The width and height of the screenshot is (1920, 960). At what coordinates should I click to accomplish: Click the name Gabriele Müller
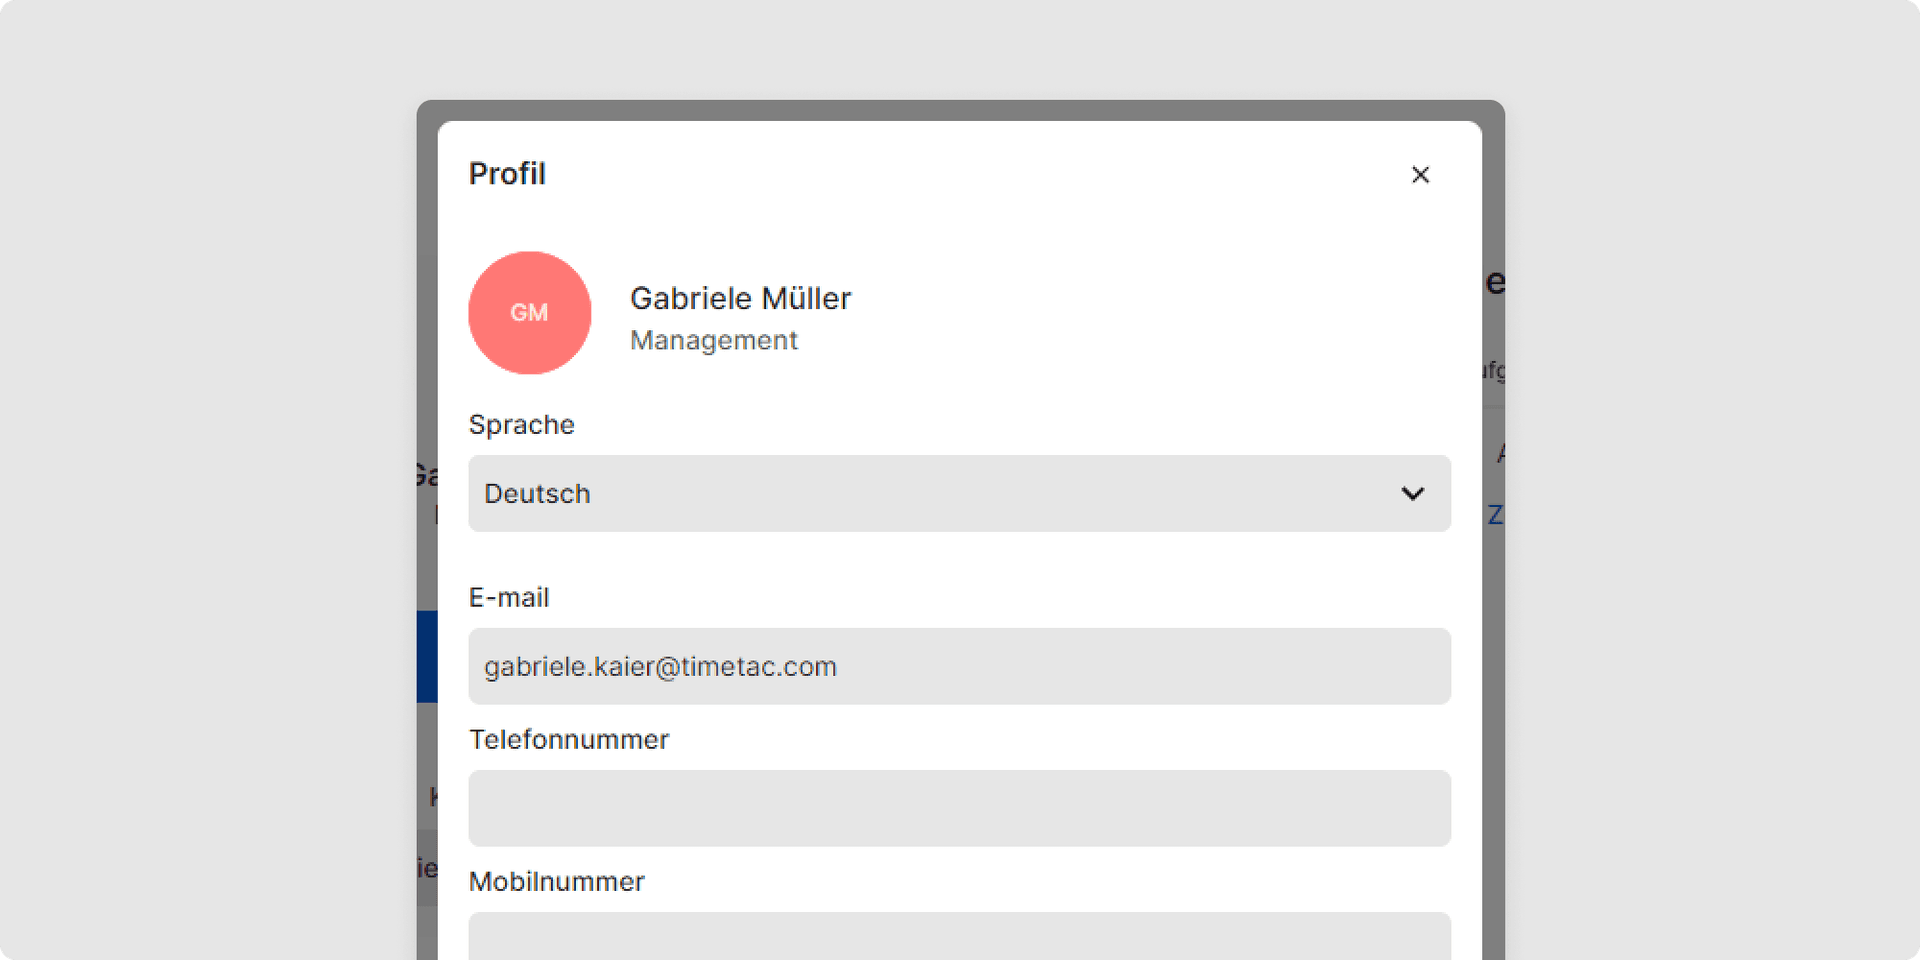pyautogui.click(x=740, y=298)
